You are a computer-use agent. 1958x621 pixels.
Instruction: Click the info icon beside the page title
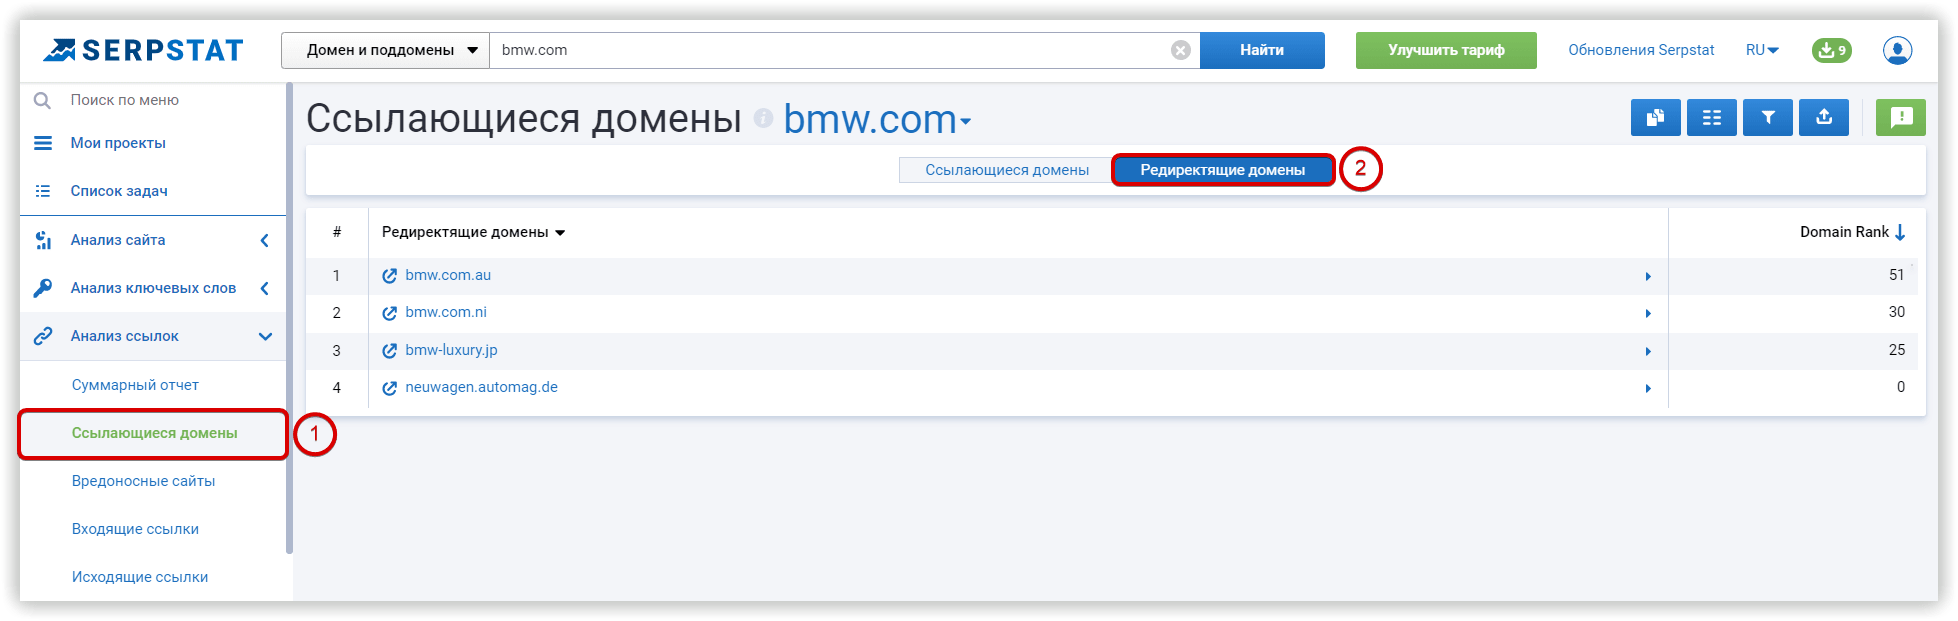click(763, 118)
